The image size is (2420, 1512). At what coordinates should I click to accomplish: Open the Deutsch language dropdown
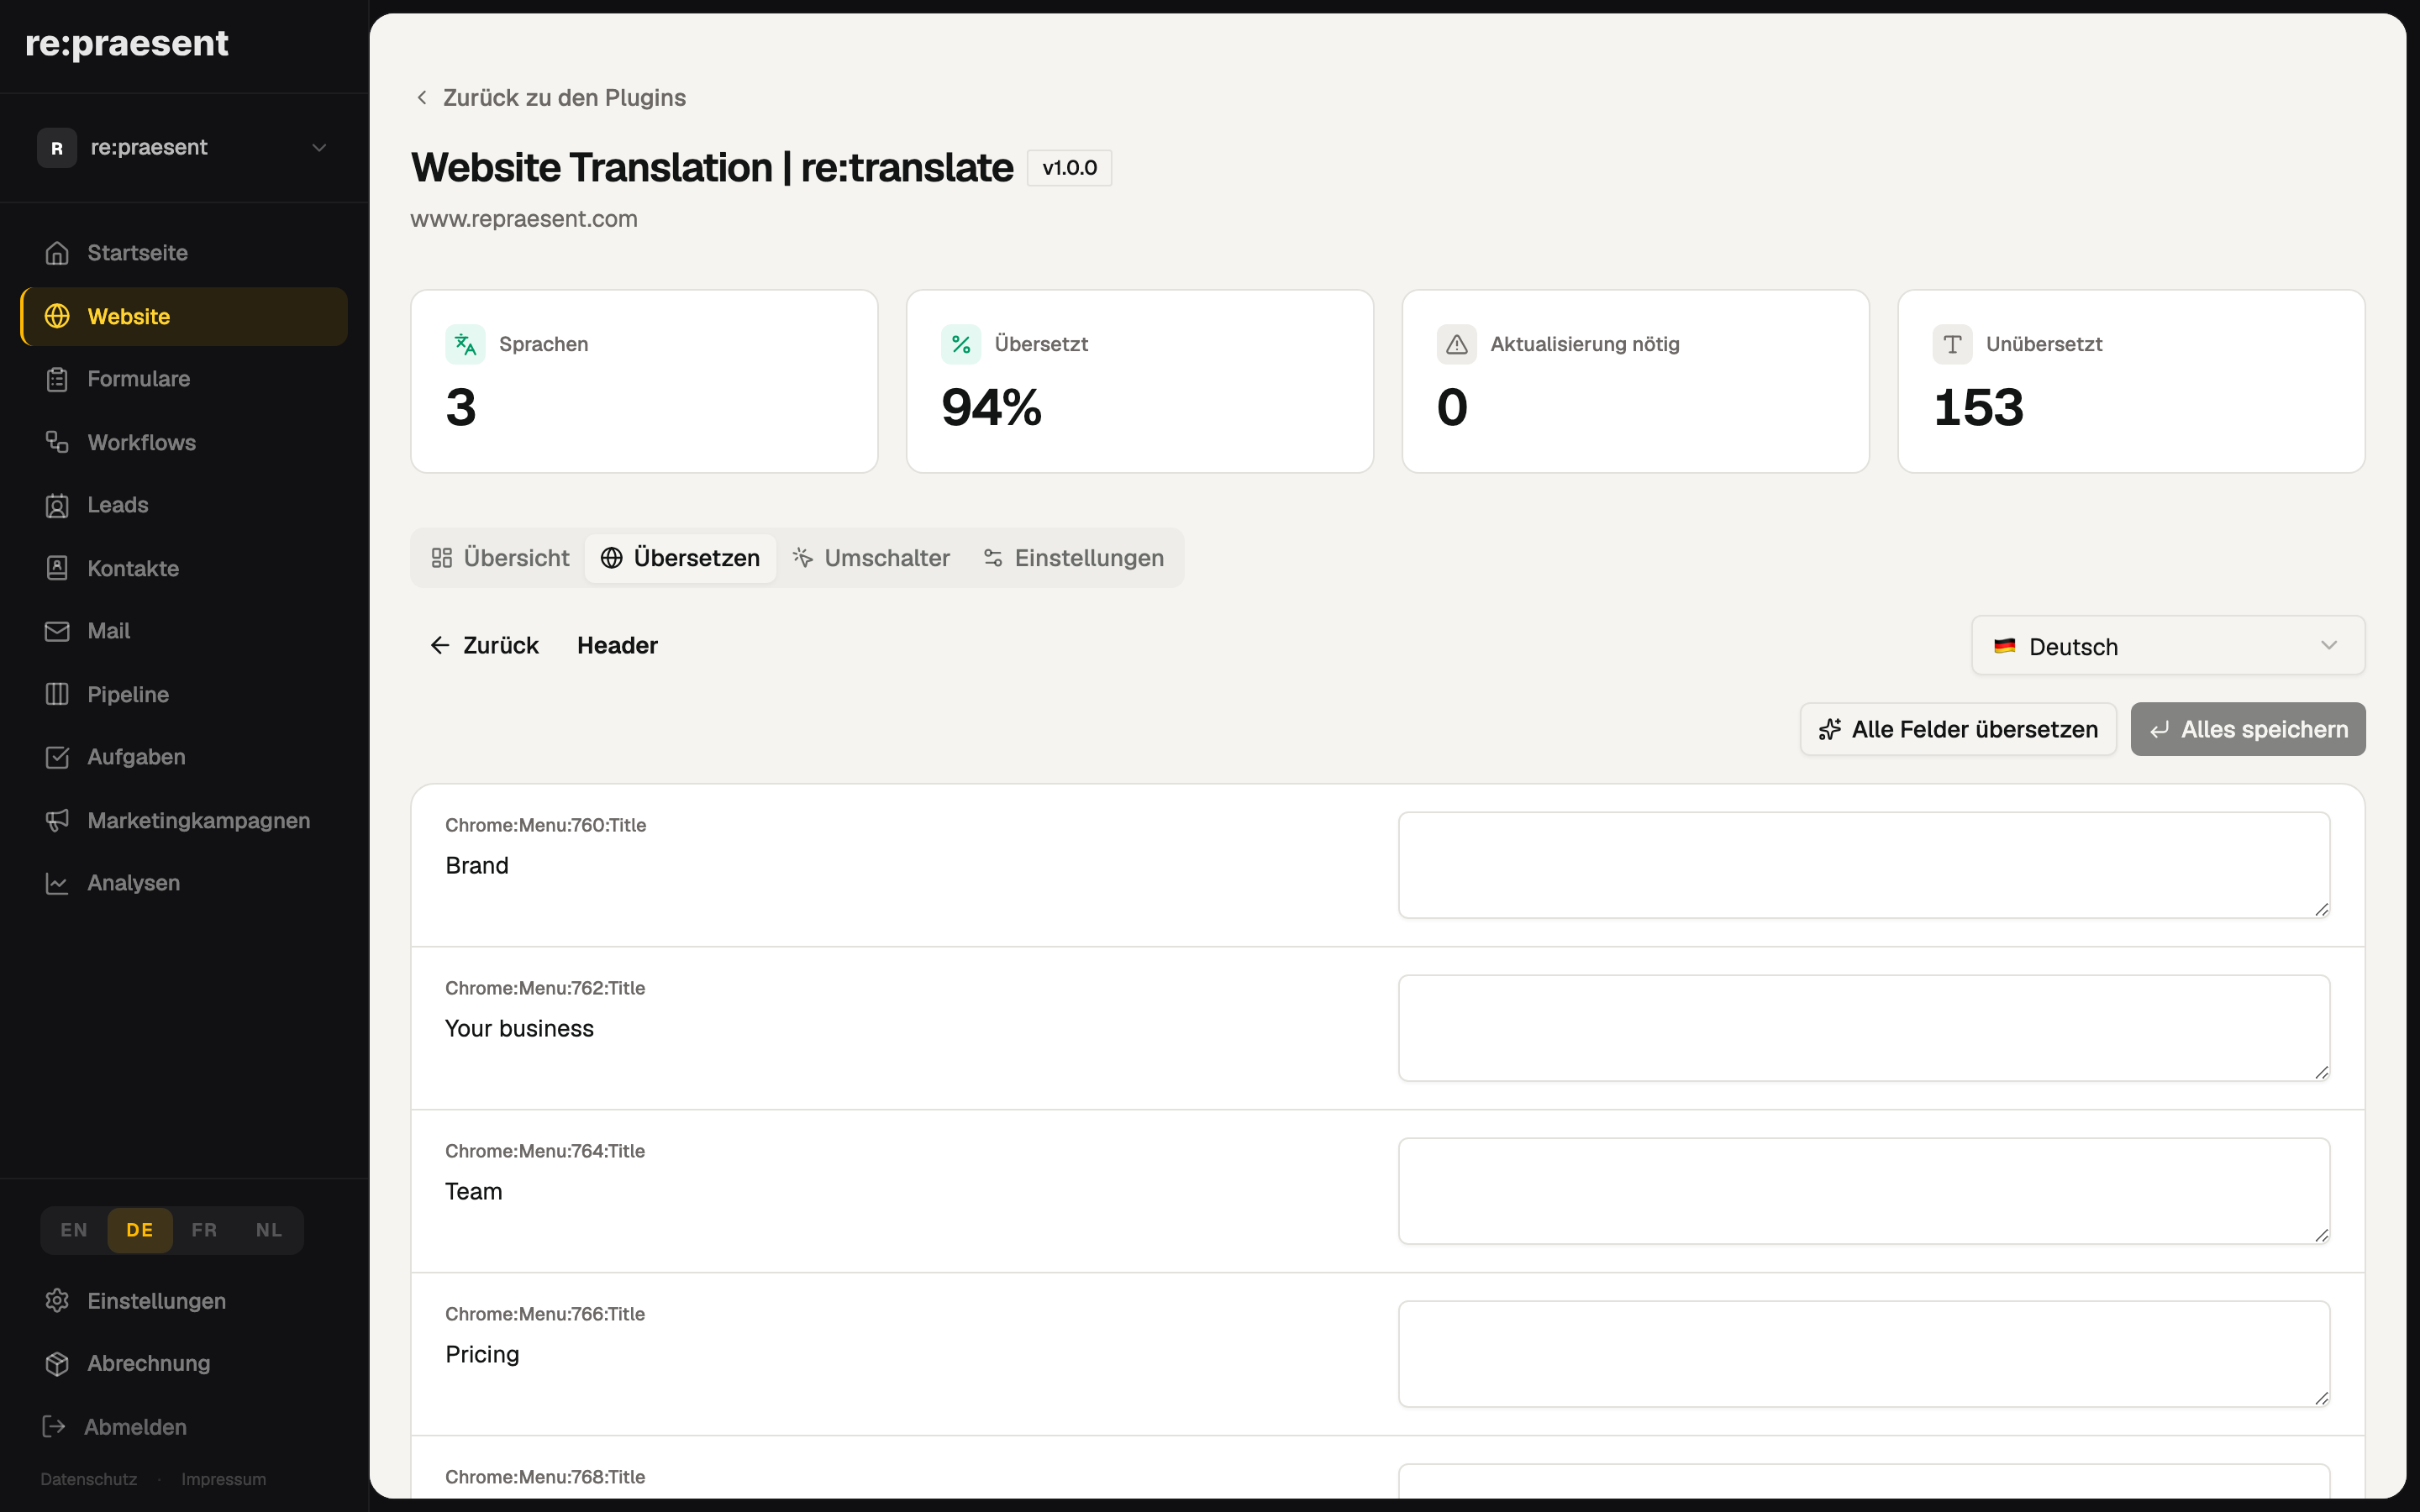tap(2168, 646)
